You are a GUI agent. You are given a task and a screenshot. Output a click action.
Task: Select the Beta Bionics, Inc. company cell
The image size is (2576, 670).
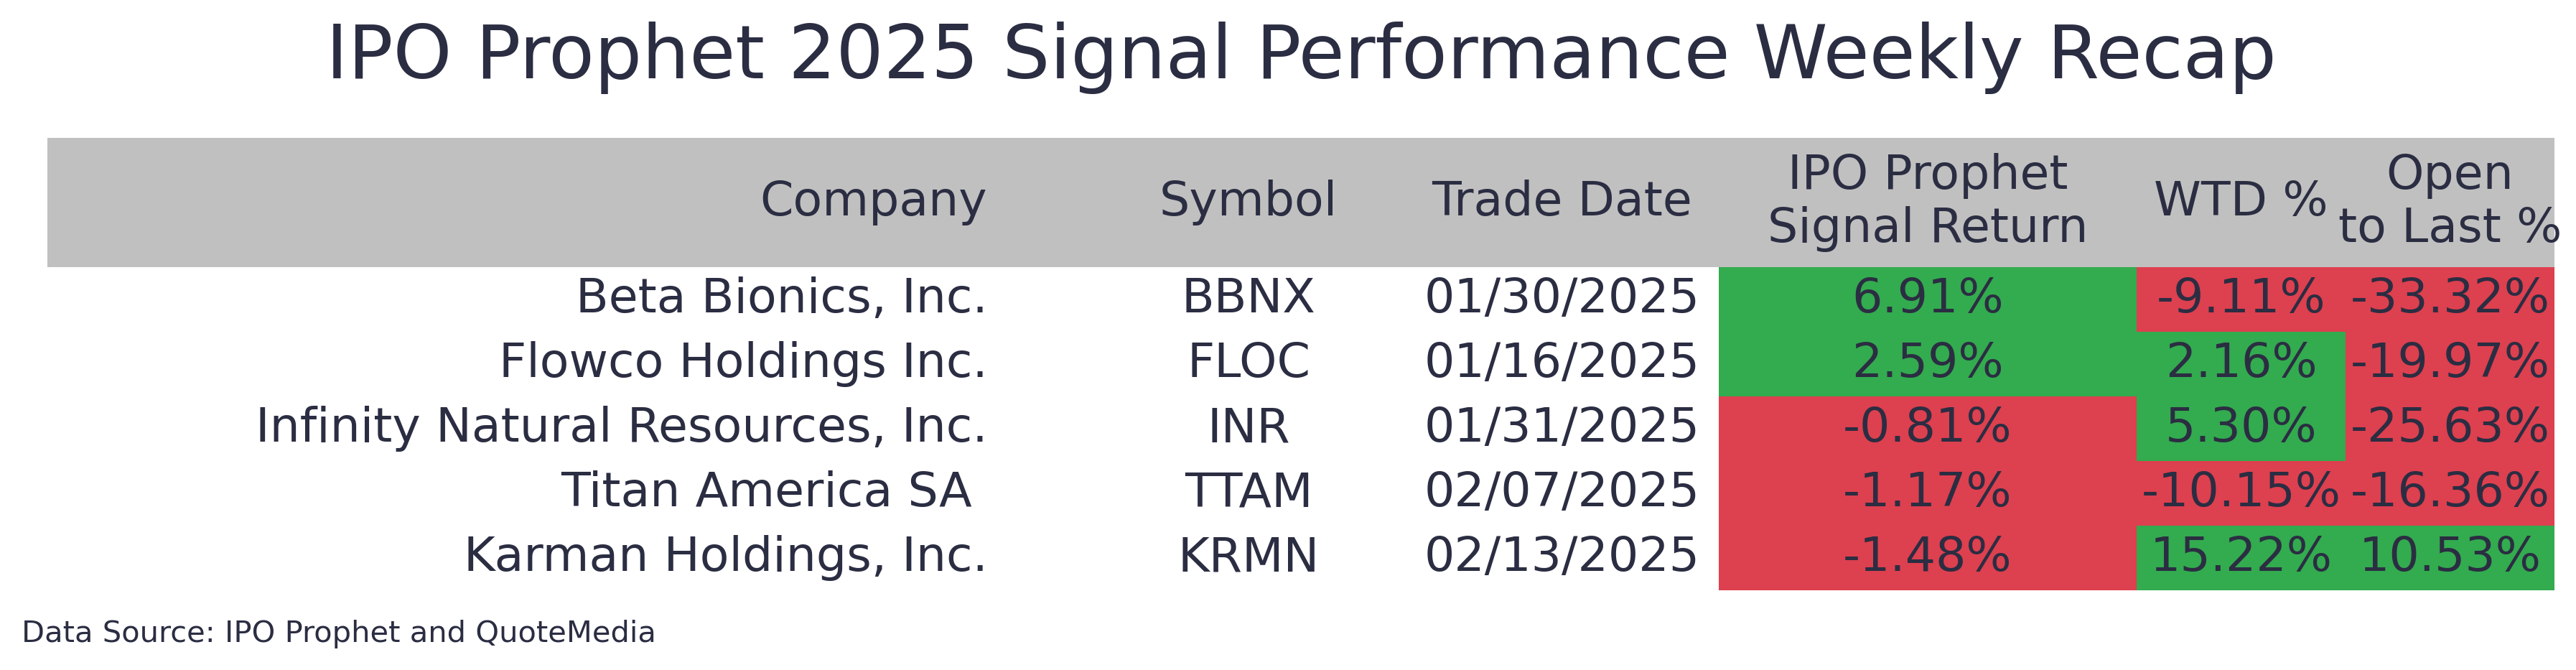tap(781, 297)
